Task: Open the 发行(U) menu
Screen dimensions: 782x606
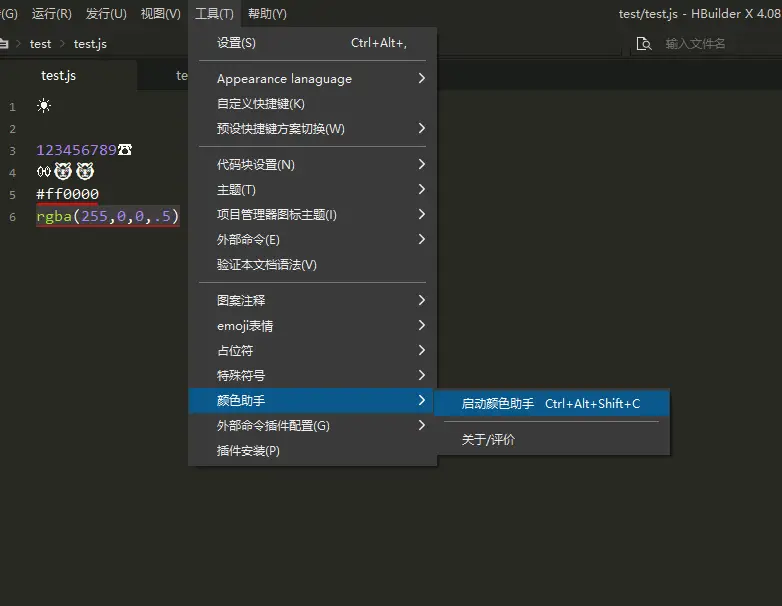Action: click(106, 13)
